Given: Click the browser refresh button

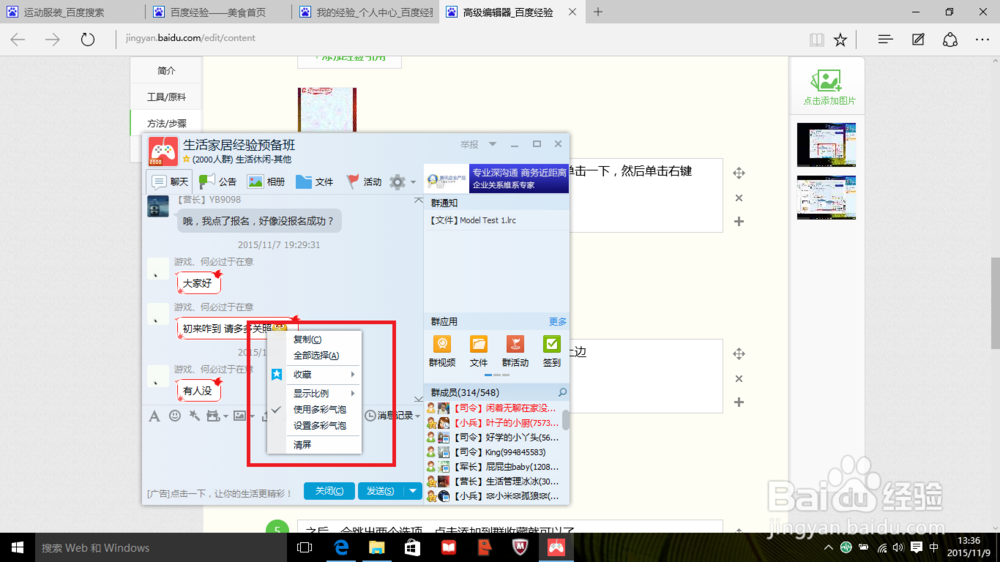Looking at the screenshot, I should [87, 39].
